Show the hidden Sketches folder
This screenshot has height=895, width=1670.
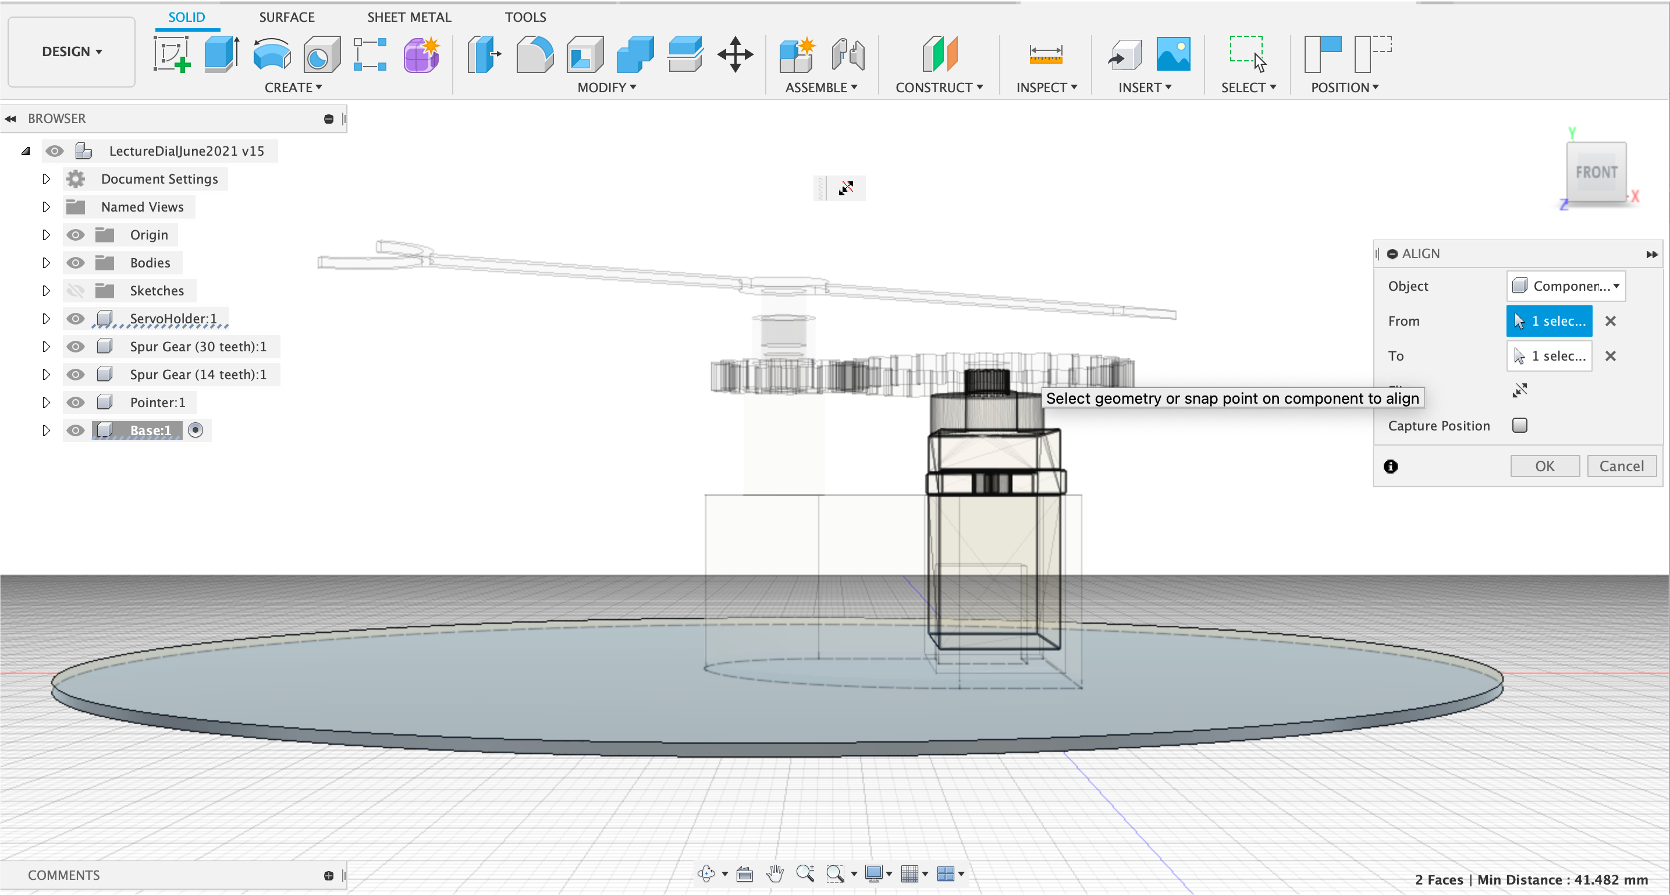click(x=76, y=291)
